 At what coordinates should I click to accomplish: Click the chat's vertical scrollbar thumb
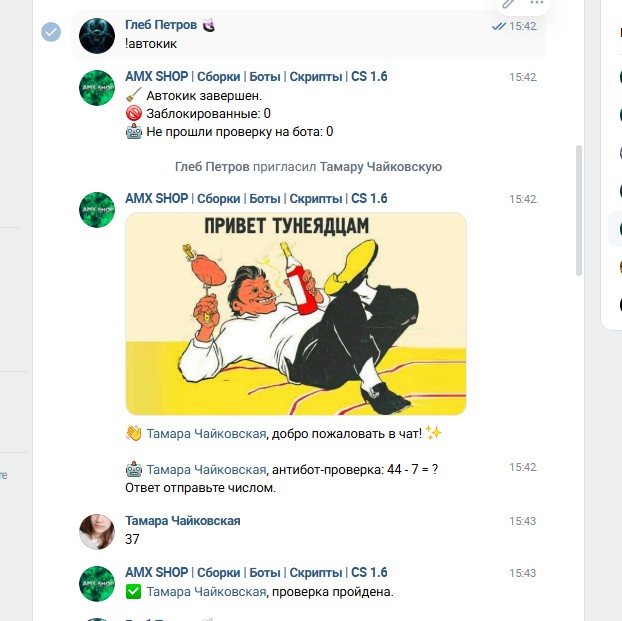579,210
